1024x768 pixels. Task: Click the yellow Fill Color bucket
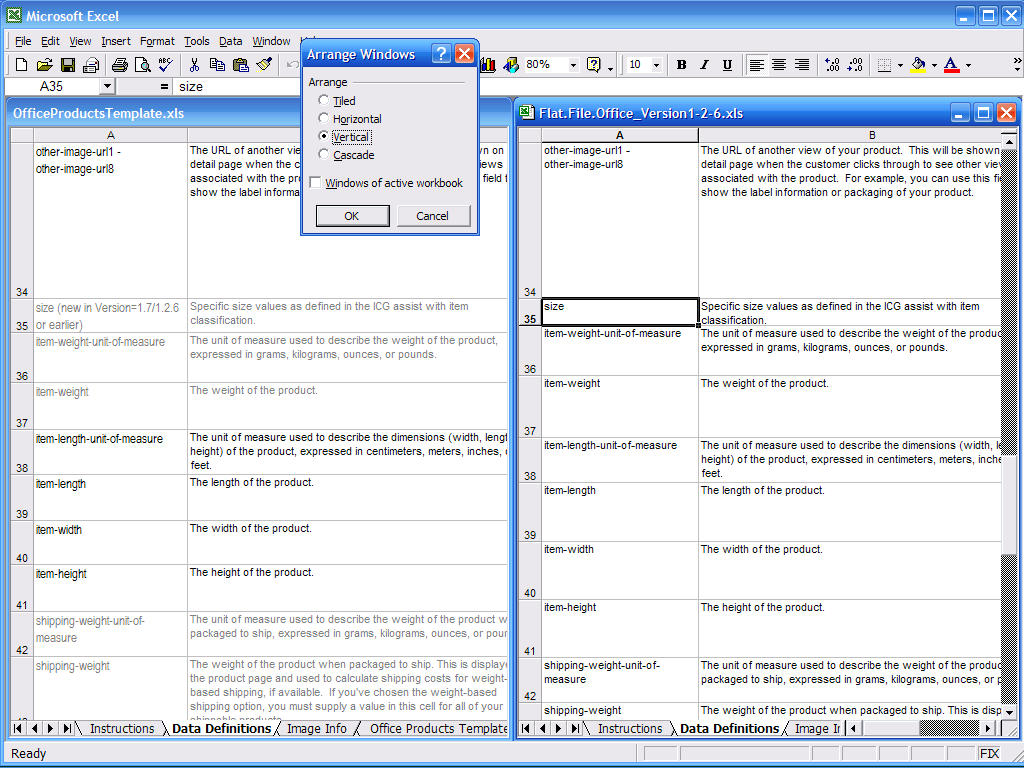[918, 65]
